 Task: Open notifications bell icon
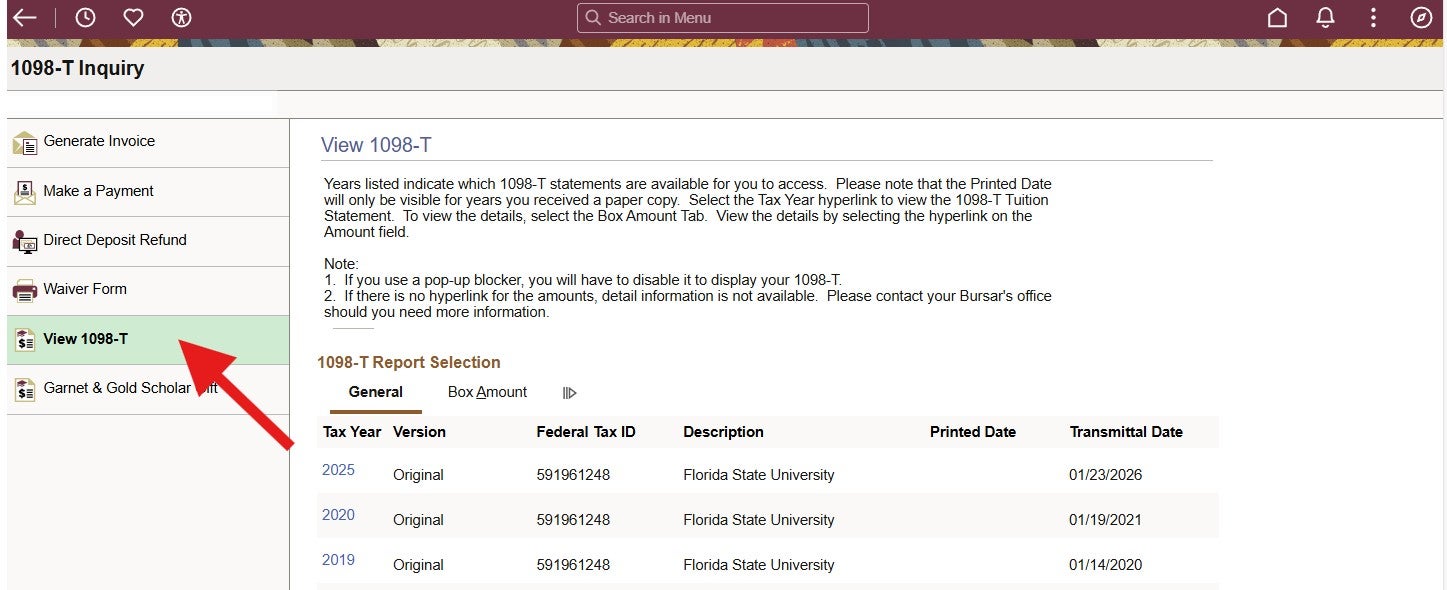click(x=1325, y=18)
